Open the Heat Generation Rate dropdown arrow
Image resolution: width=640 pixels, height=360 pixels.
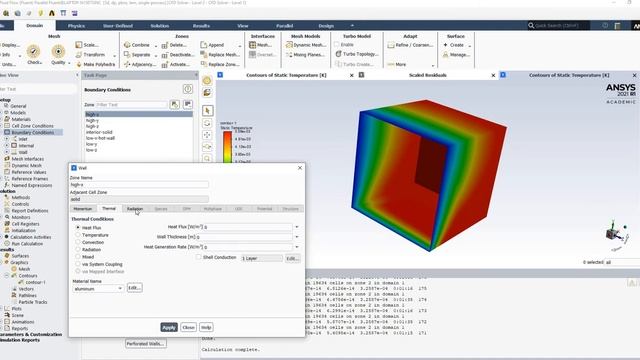click(x=297, y=247)
